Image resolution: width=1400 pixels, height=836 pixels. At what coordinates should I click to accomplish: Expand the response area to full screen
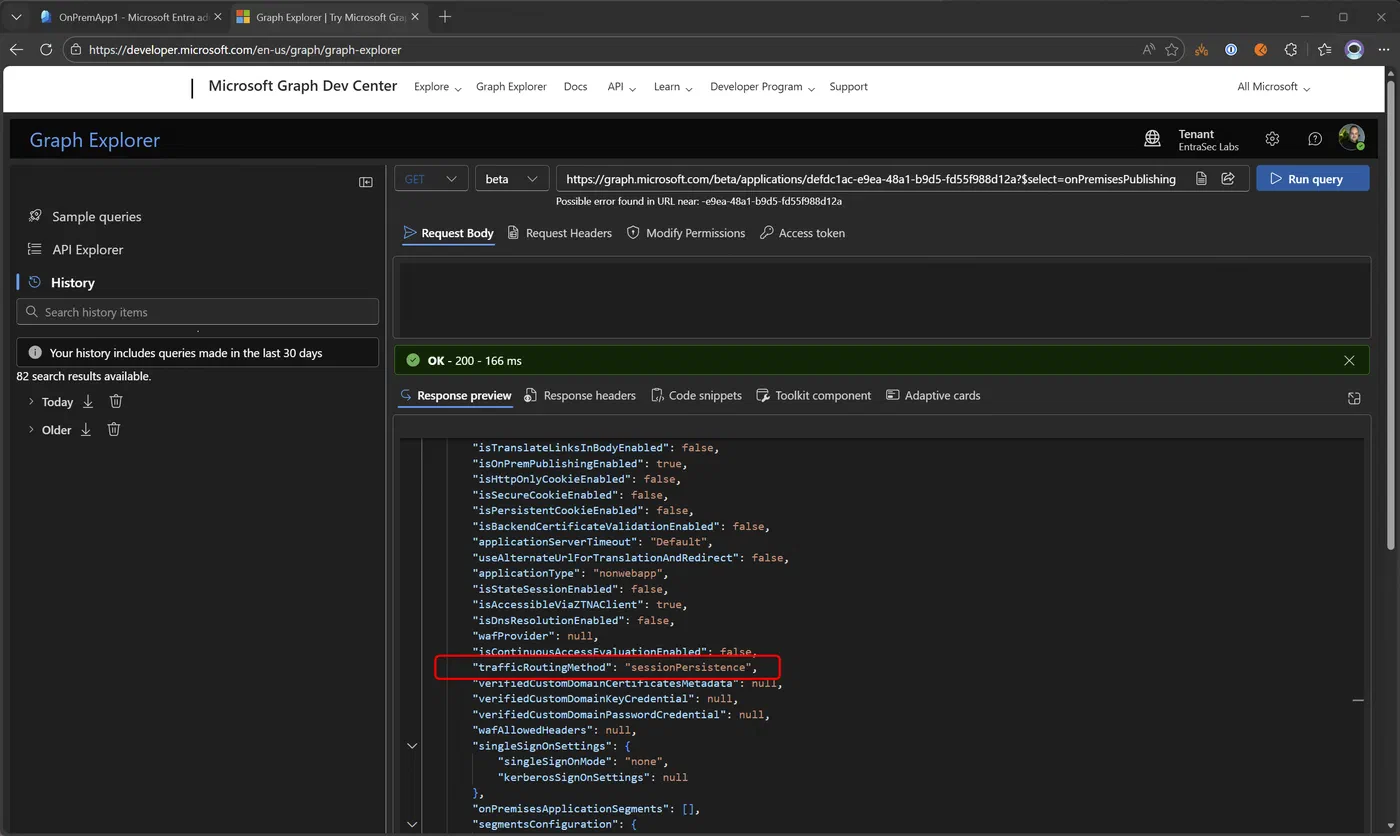pyautogui.click(x=1354, y=397)
